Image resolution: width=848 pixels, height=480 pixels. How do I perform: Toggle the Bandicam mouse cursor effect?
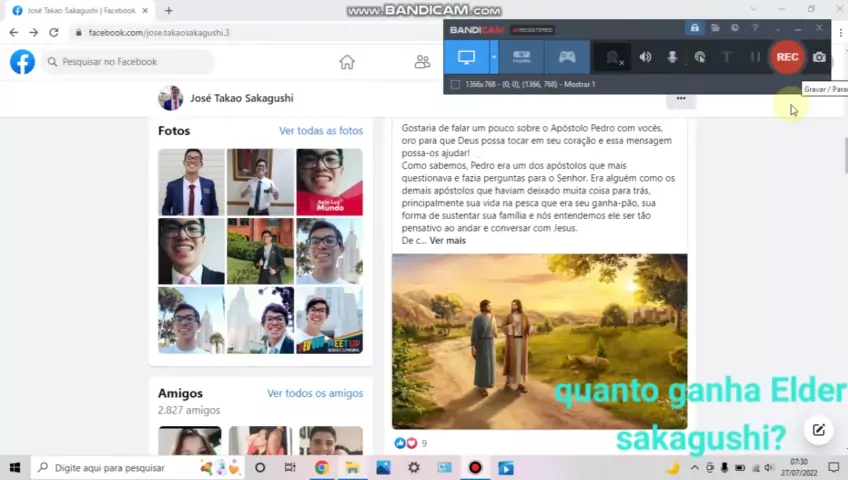[700, 57]
